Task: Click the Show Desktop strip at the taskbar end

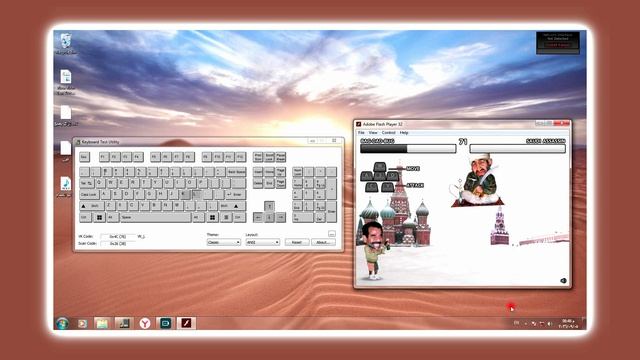Action: tap(584, 323)
